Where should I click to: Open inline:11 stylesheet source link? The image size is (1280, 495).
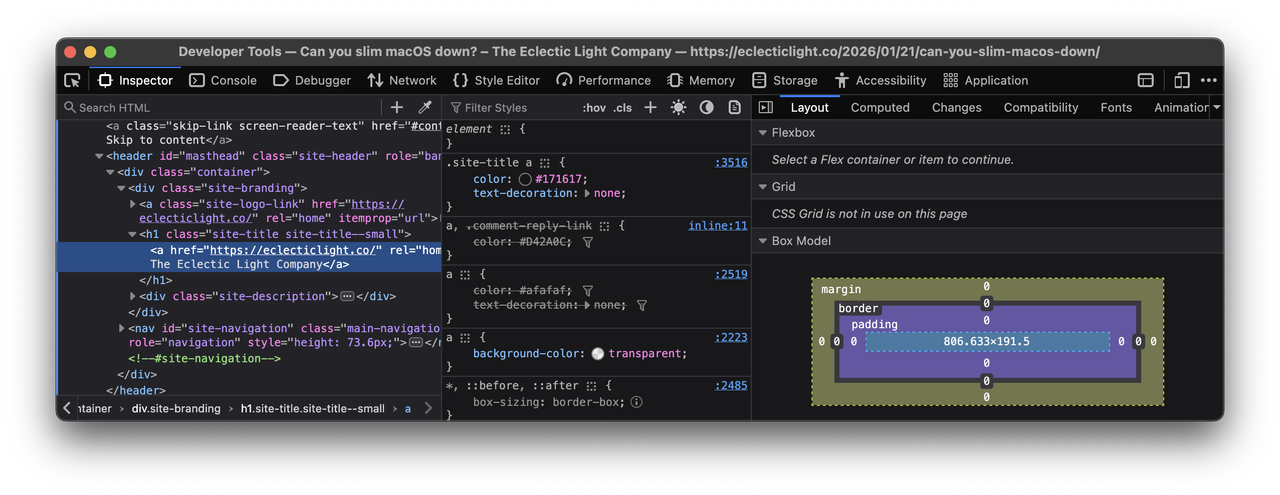click(717, 226)
